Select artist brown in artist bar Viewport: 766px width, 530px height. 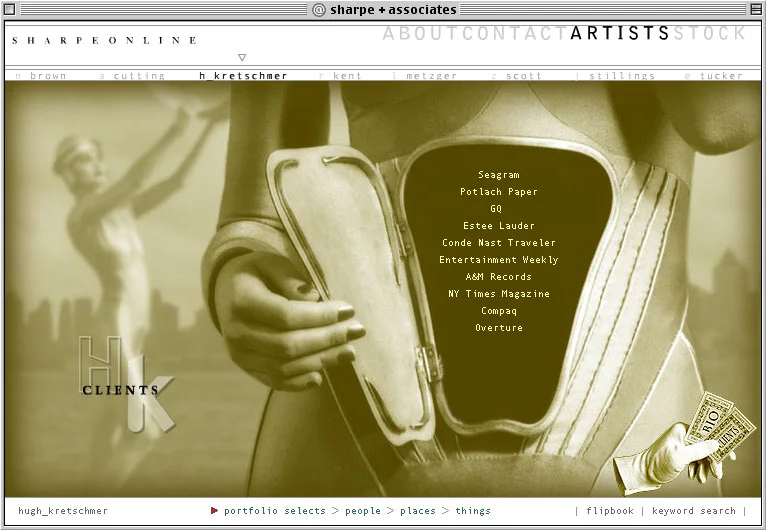coord(42,76)
